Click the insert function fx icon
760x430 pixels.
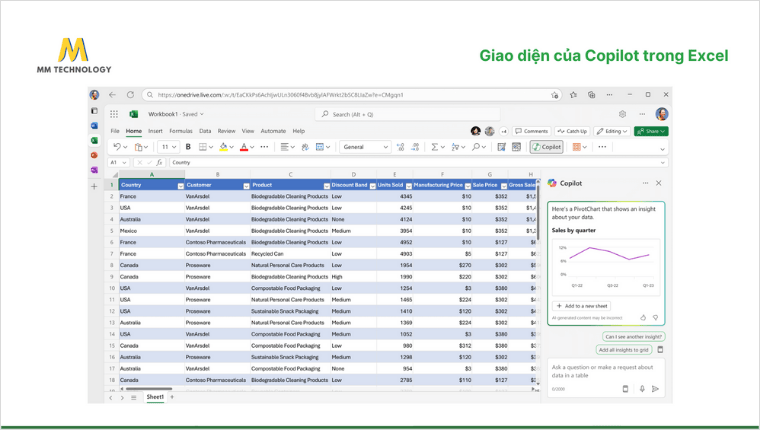coord(159,162)
